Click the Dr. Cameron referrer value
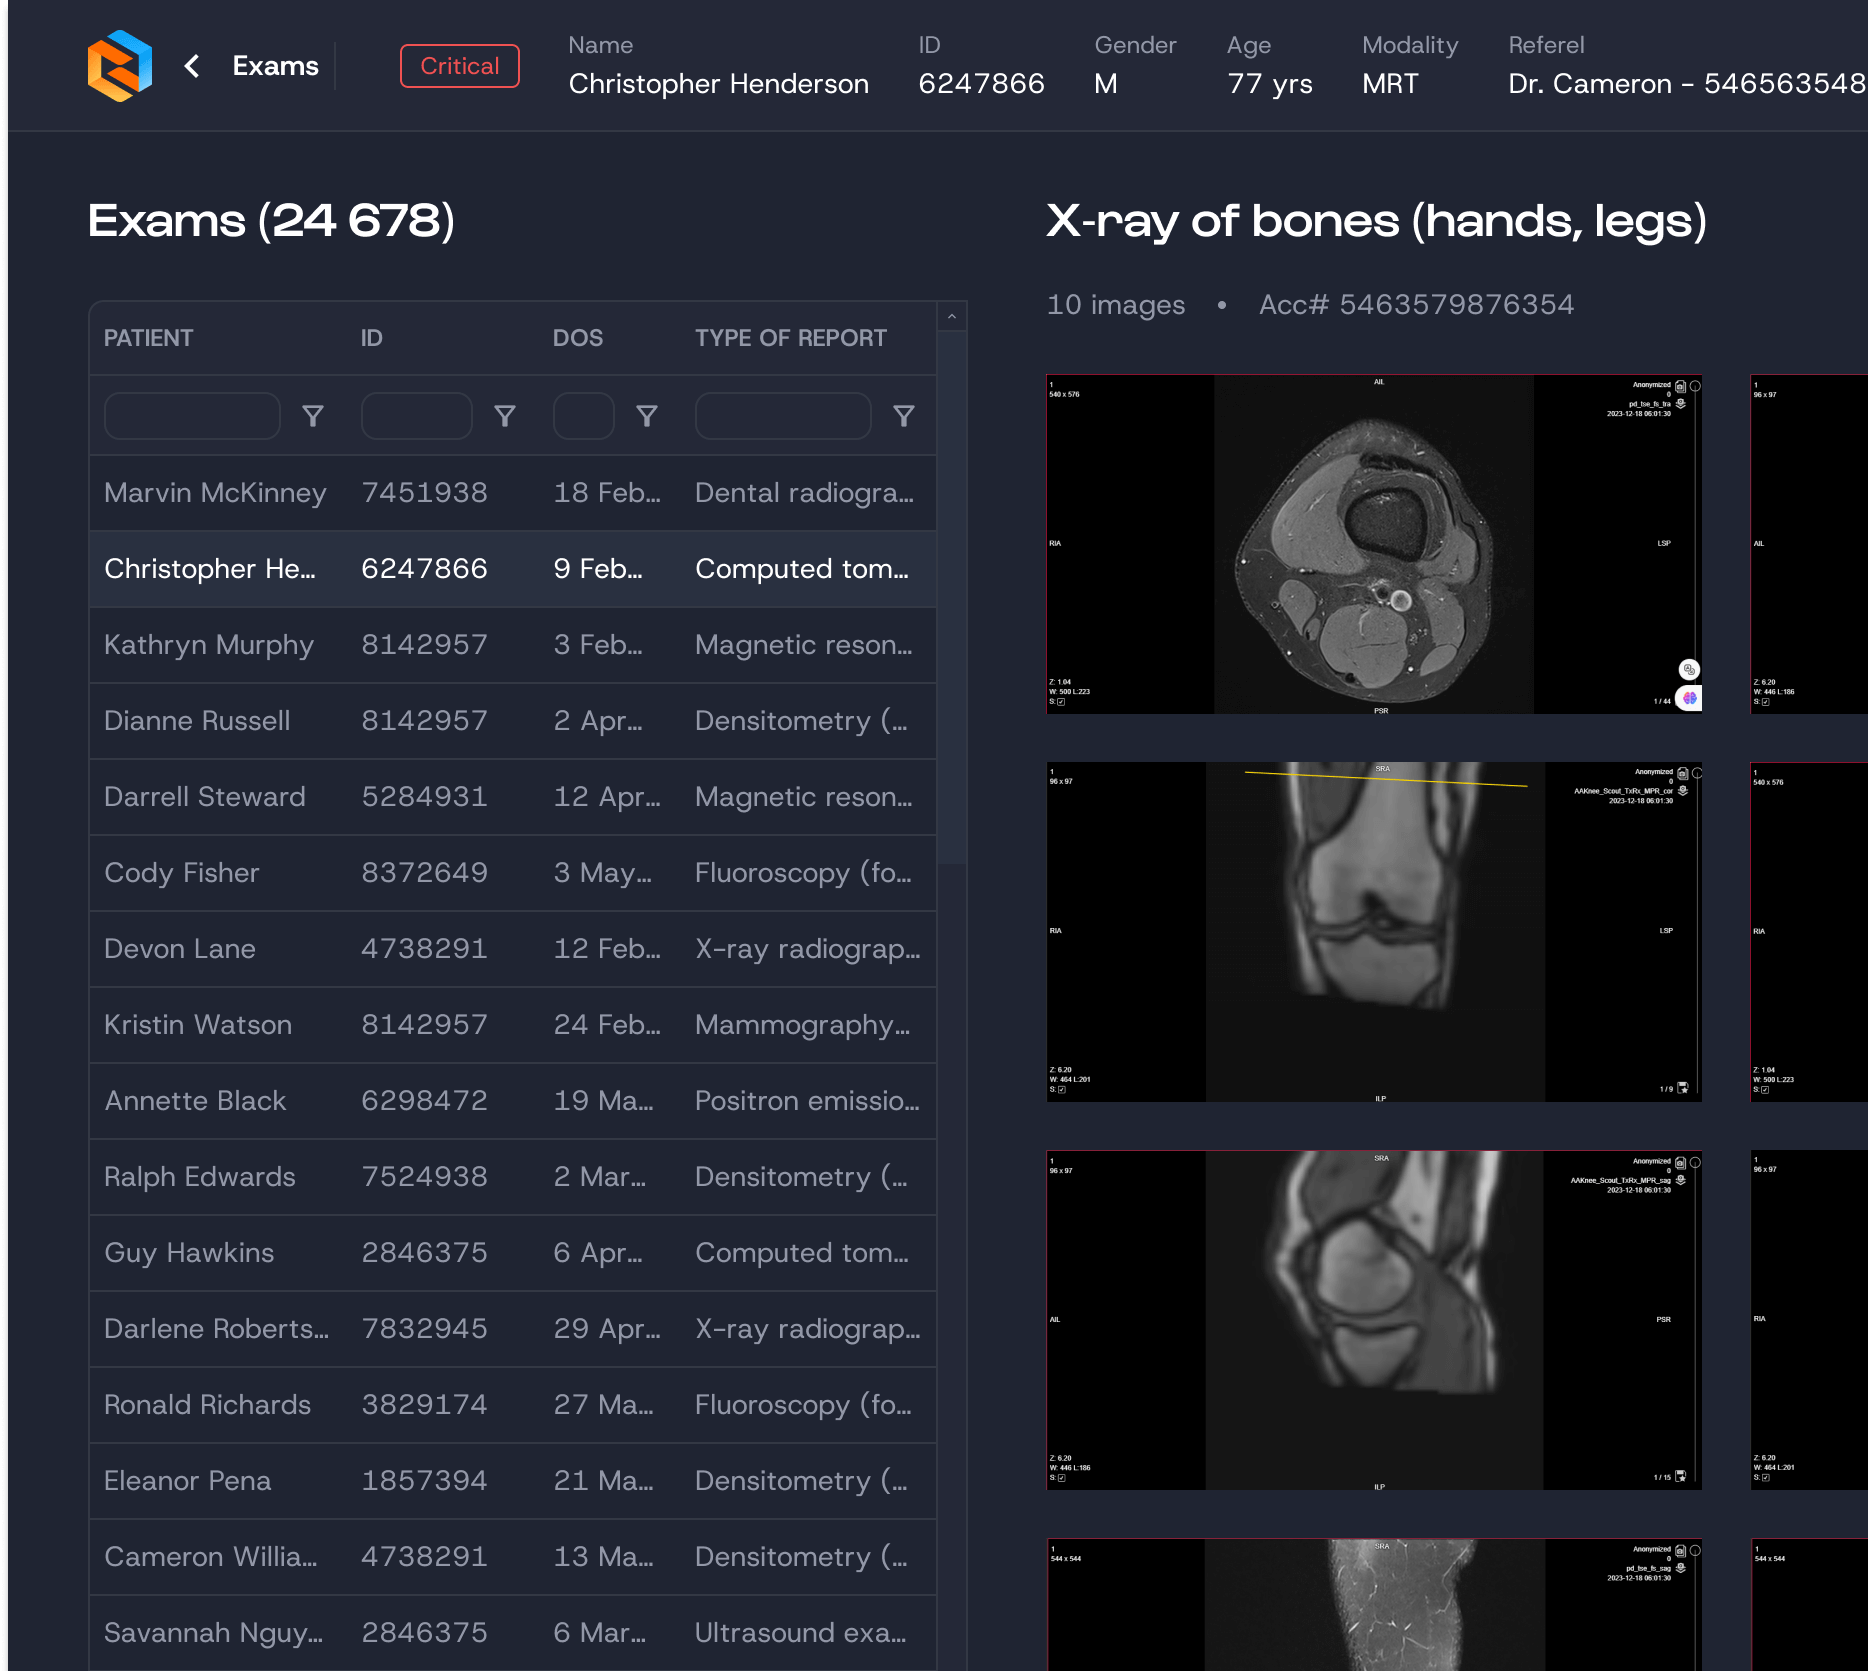This screenshot has width=1868, height=1671. [1686, 84]
